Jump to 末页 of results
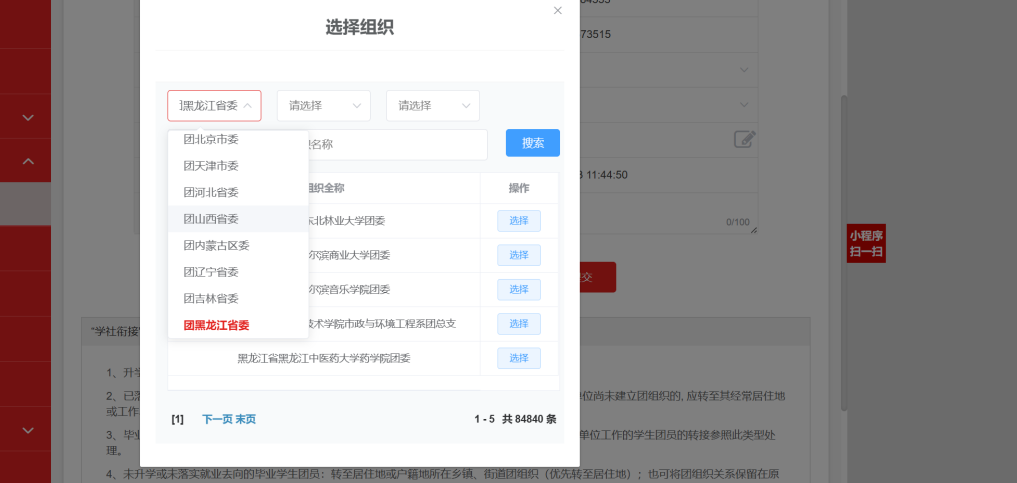Screen dimensions: 1017x483 (x=246, y=419)
